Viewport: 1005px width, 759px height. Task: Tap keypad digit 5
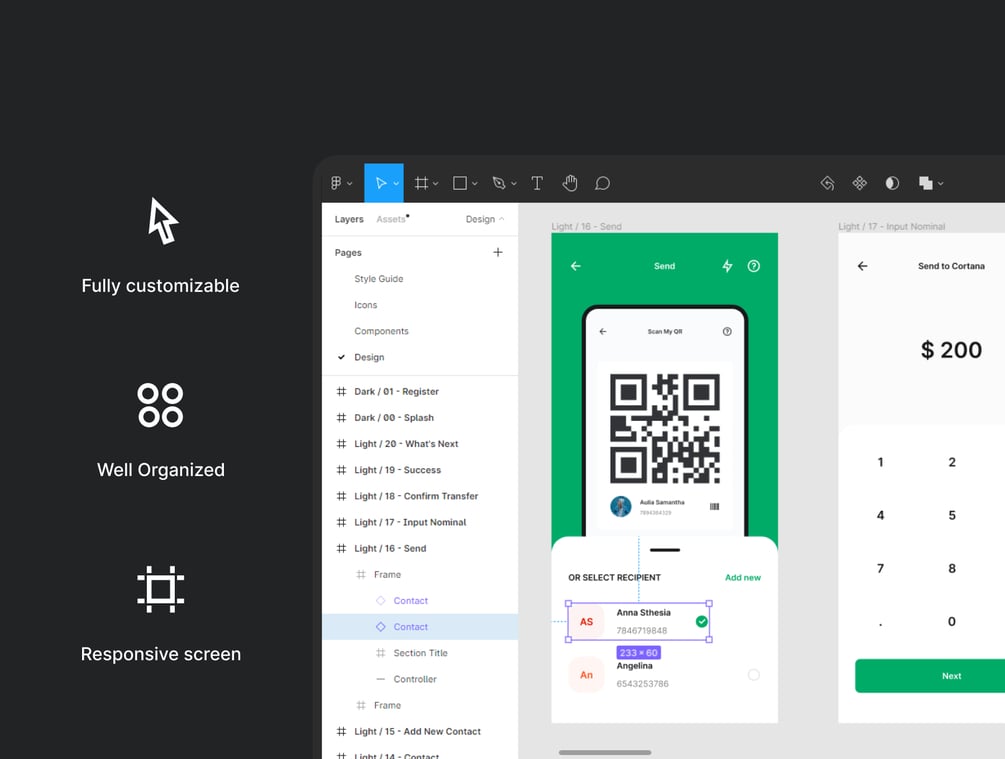952,515
